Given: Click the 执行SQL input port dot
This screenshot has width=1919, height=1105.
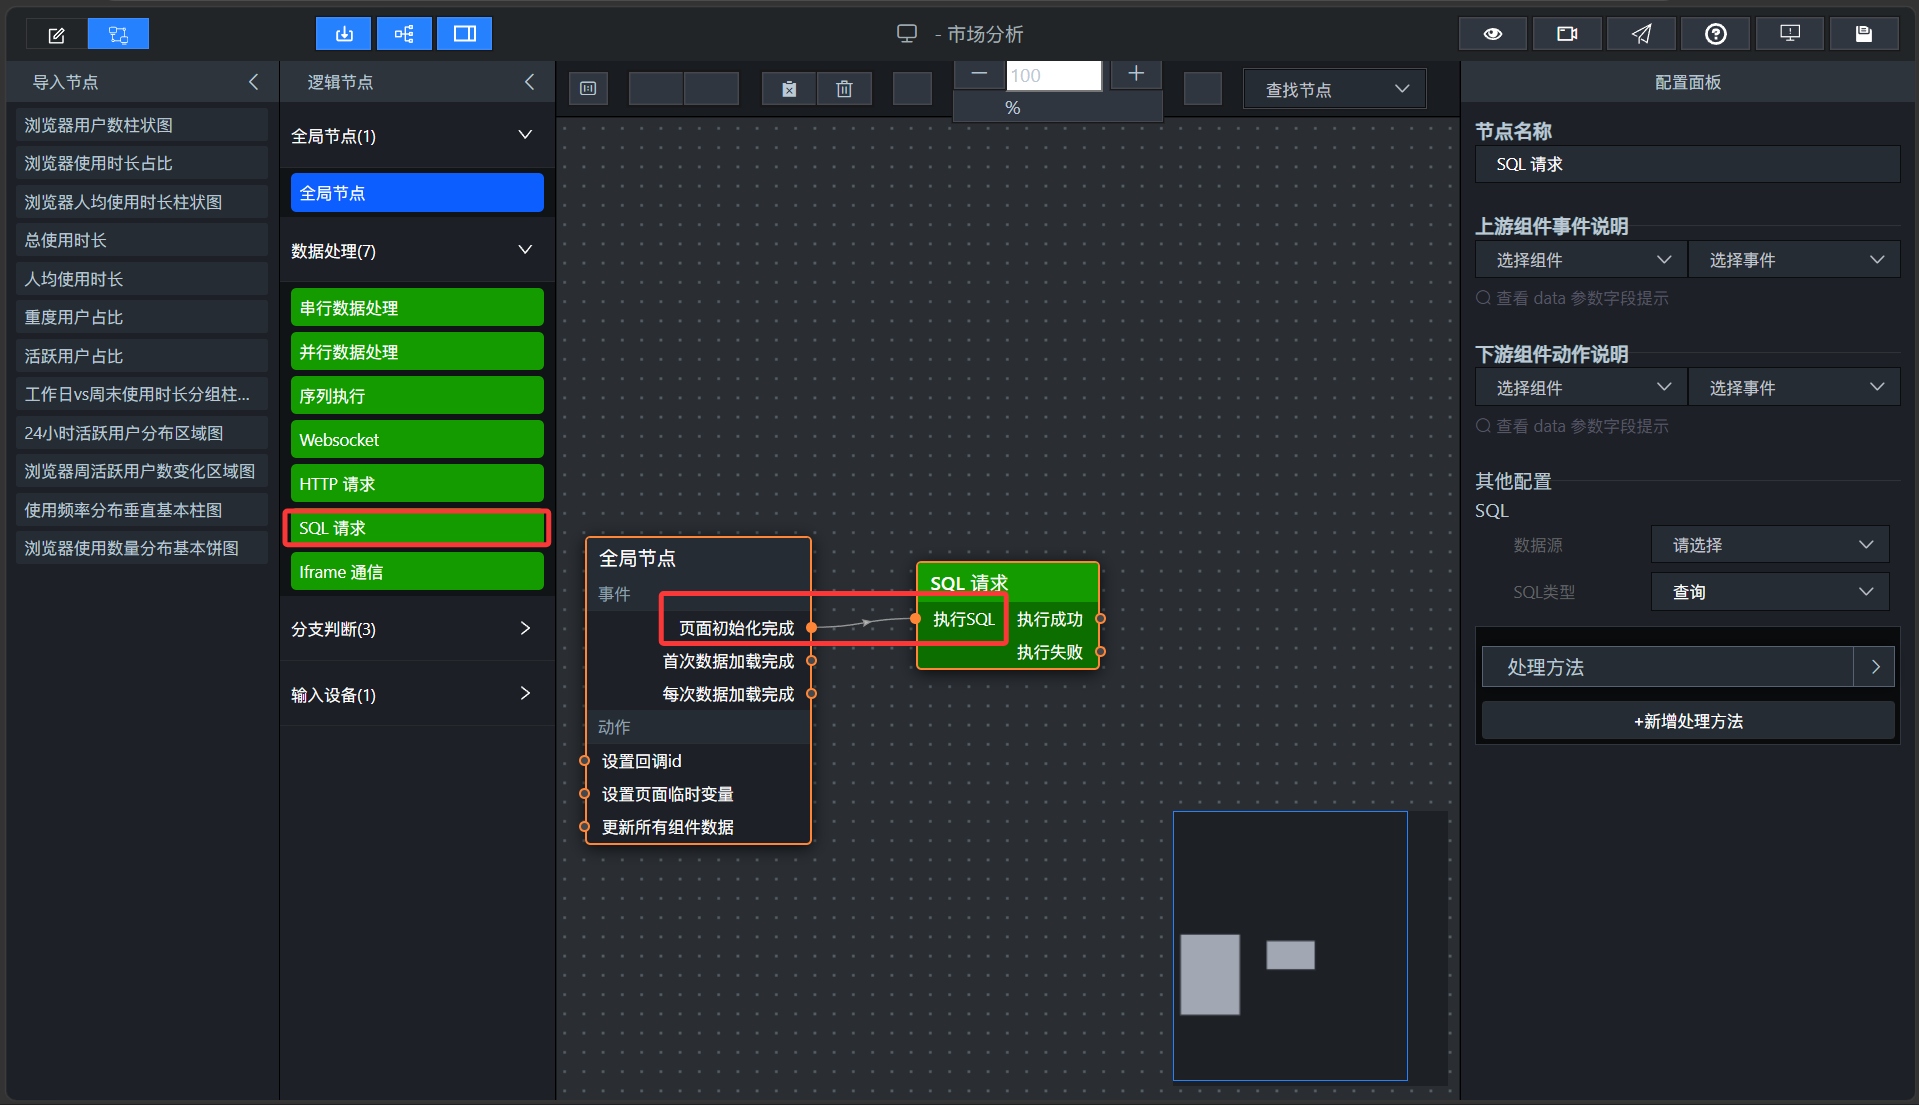Looking at the screenshot, I should pyautogui.click(x=916, y=619).
